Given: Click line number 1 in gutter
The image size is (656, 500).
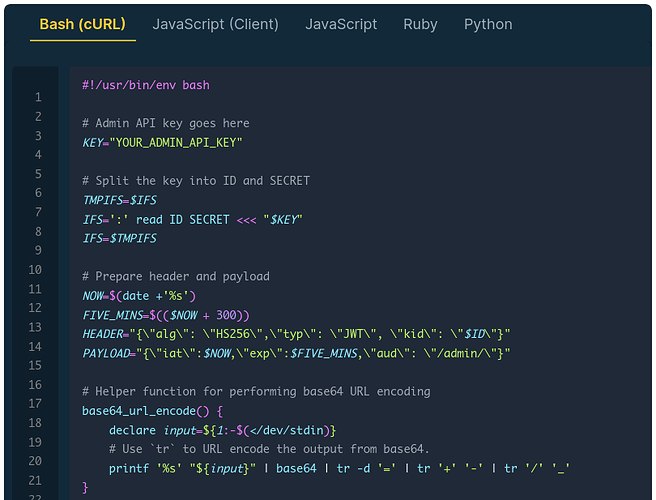Looking at the screenshot, I should tap(38, 97).
